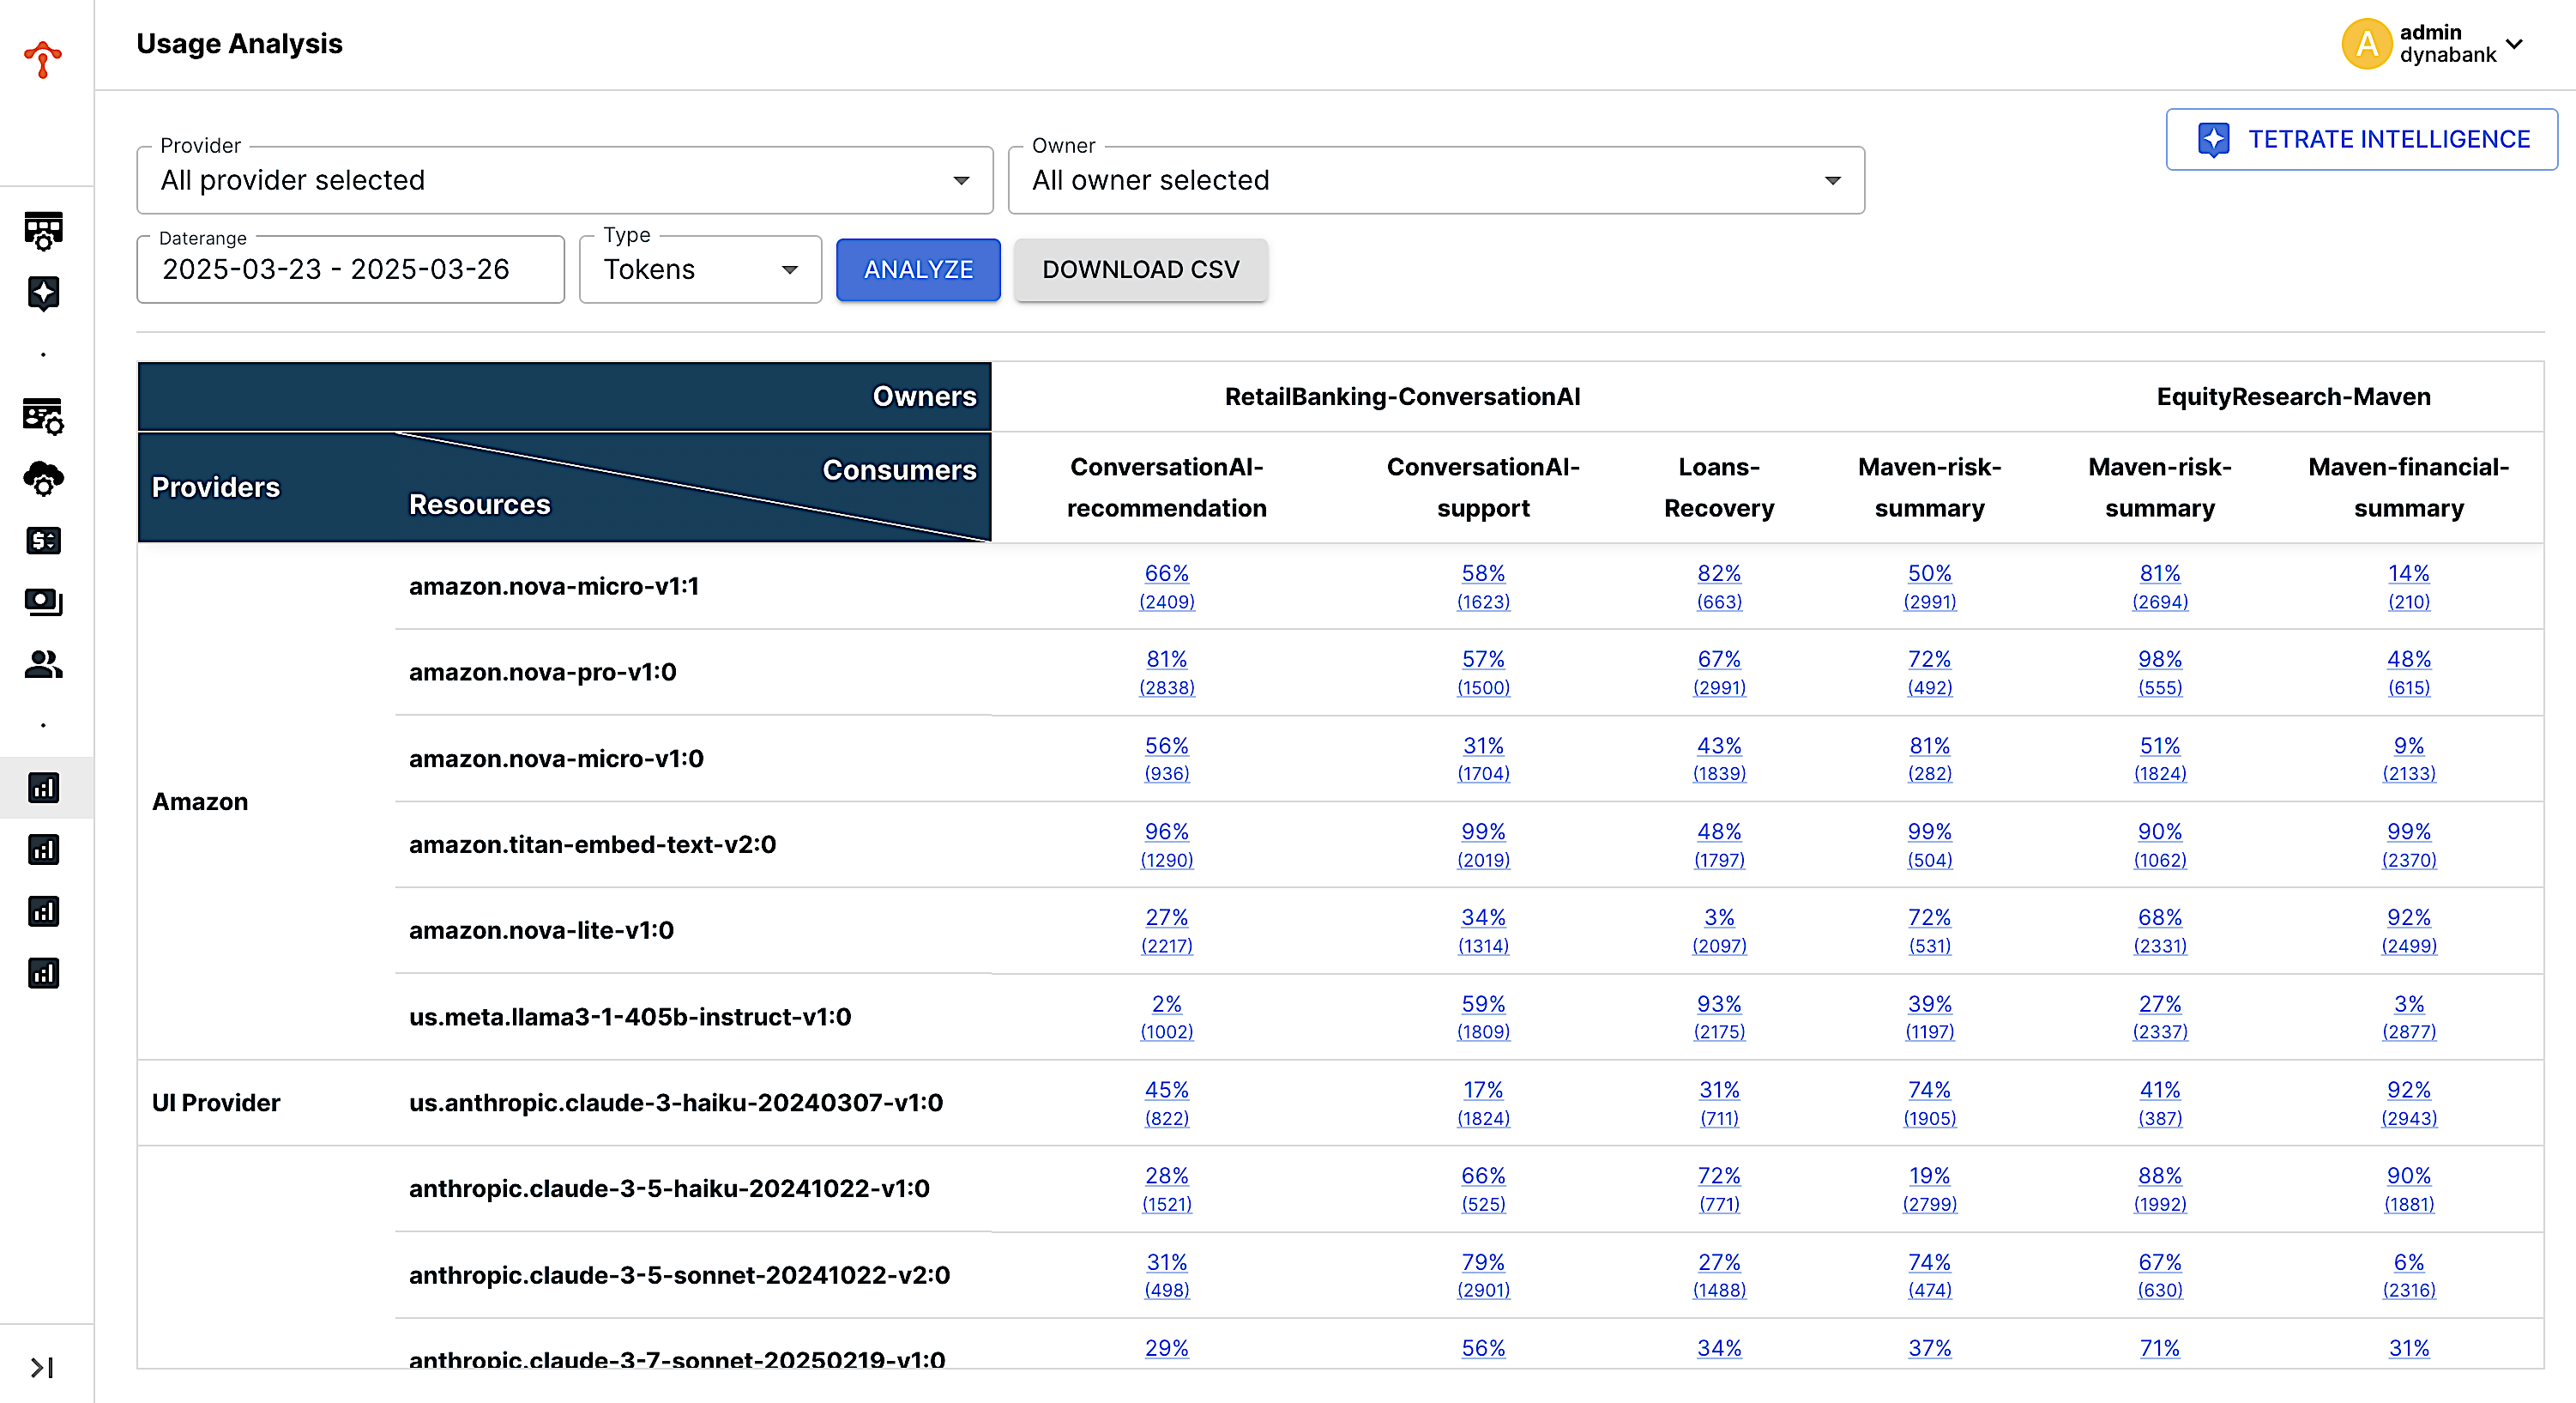Open the cloud settings sidebar icon
Image resolution: width=2576 pixels, height=1403 pixels.
[x=43, y=479]
